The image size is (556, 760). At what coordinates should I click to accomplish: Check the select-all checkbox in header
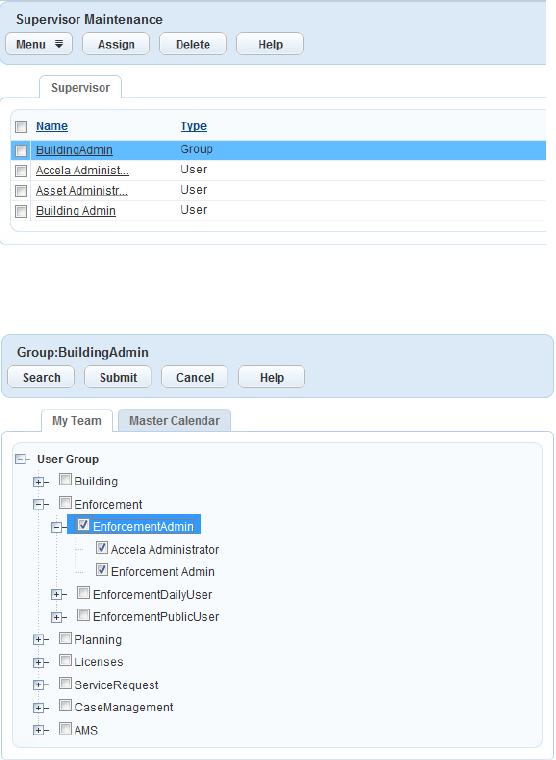(x=21, y=127)
